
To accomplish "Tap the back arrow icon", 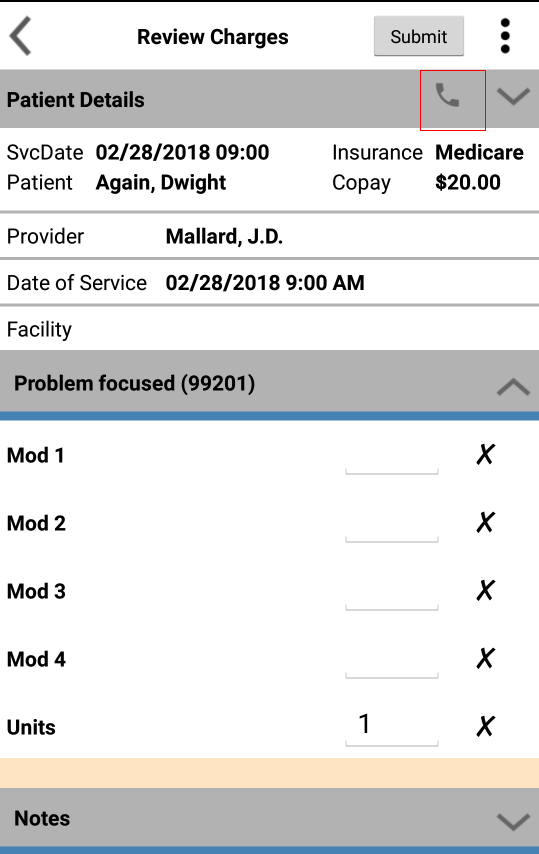I will click(20, 36).
